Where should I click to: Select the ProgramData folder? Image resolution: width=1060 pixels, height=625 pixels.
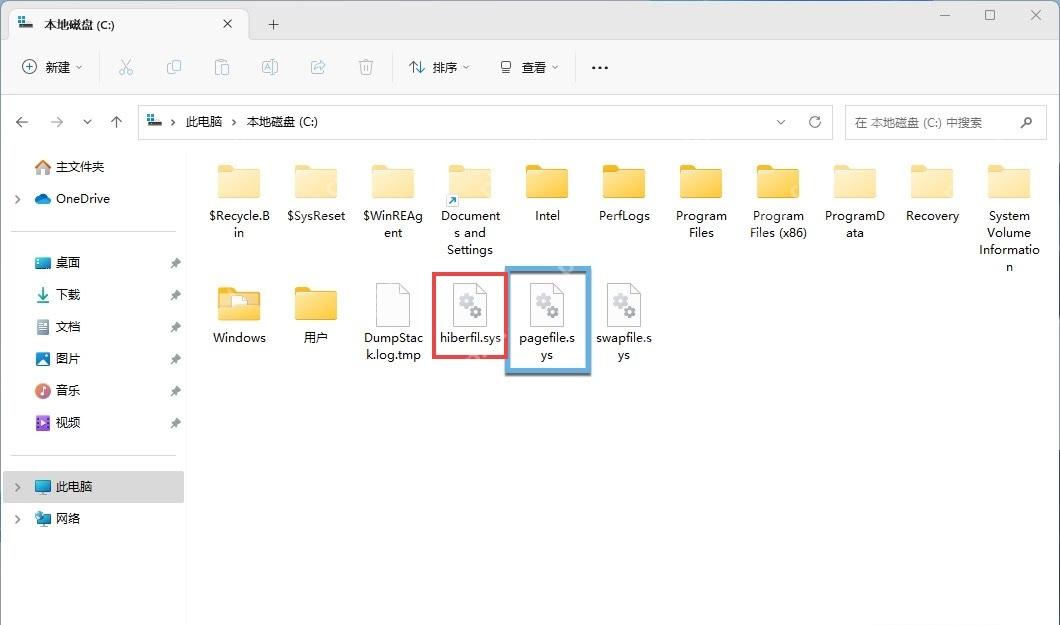tap(854, 201)
